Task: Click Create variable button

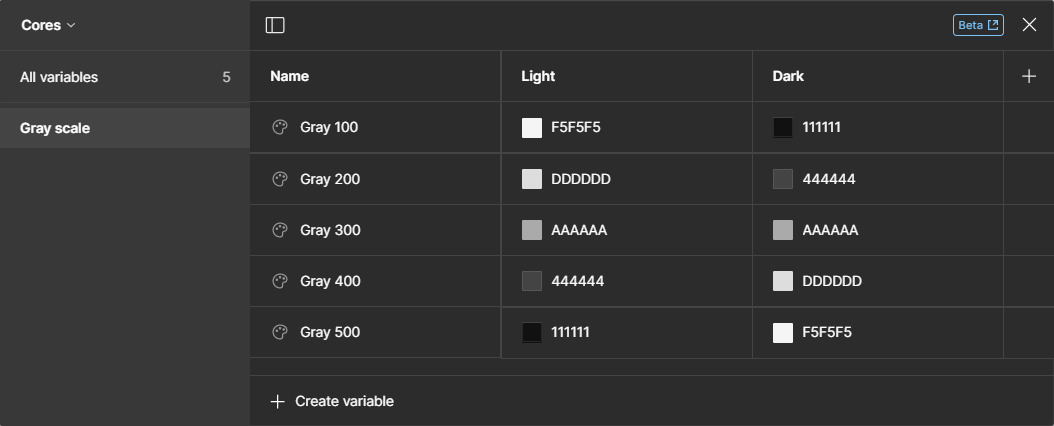Action: 331,401
